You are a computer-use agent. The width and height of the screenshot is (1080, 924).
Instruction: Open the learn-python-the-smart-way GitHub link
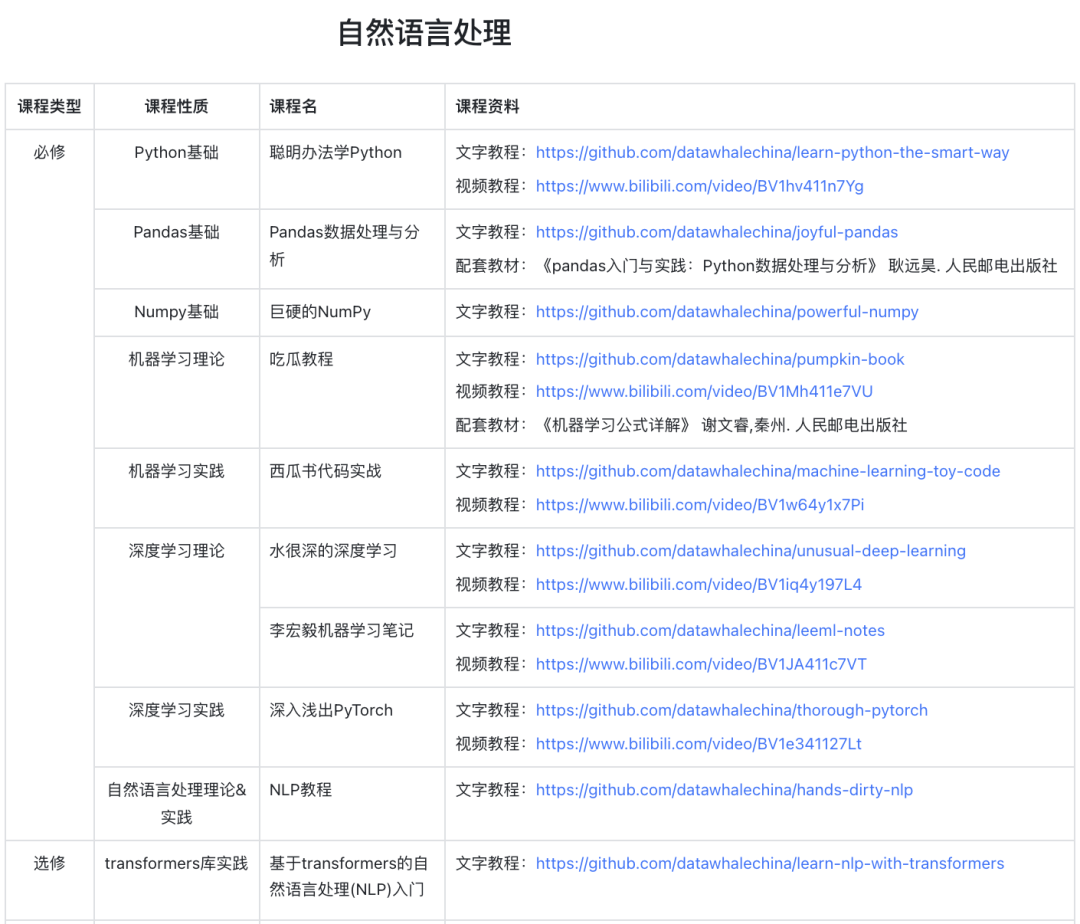[x=772, y=152]
